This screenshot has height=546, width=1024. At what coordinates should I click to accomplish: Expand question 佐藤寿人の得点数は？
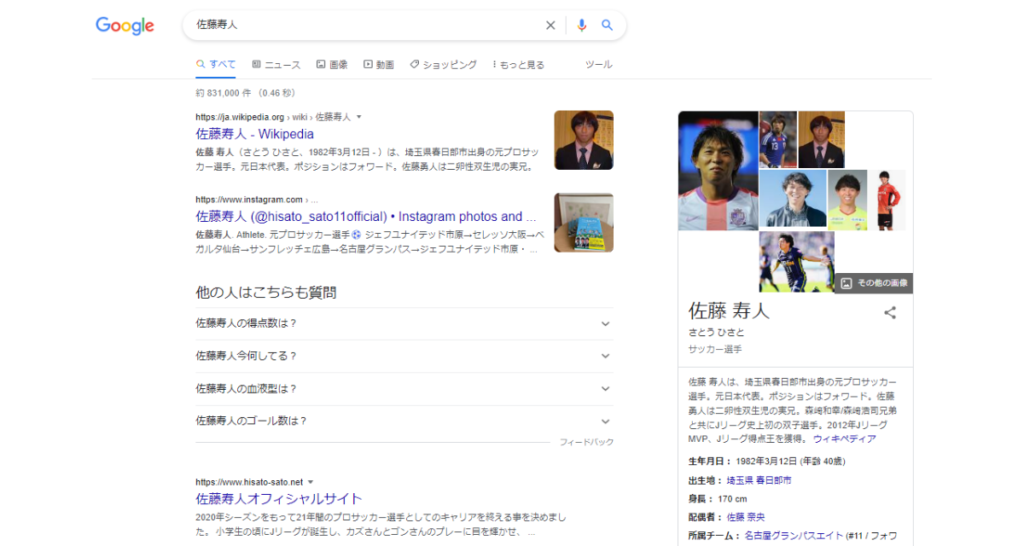click(404, 323)
